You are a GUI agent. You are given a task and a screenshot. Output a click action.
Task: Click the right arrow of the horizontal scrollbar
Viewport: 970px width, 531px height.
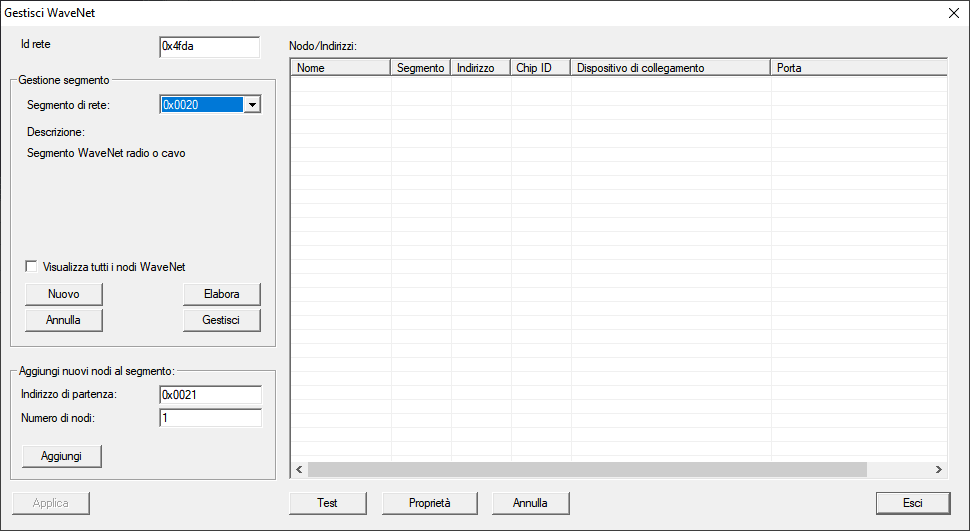click(x=938, y=469)
